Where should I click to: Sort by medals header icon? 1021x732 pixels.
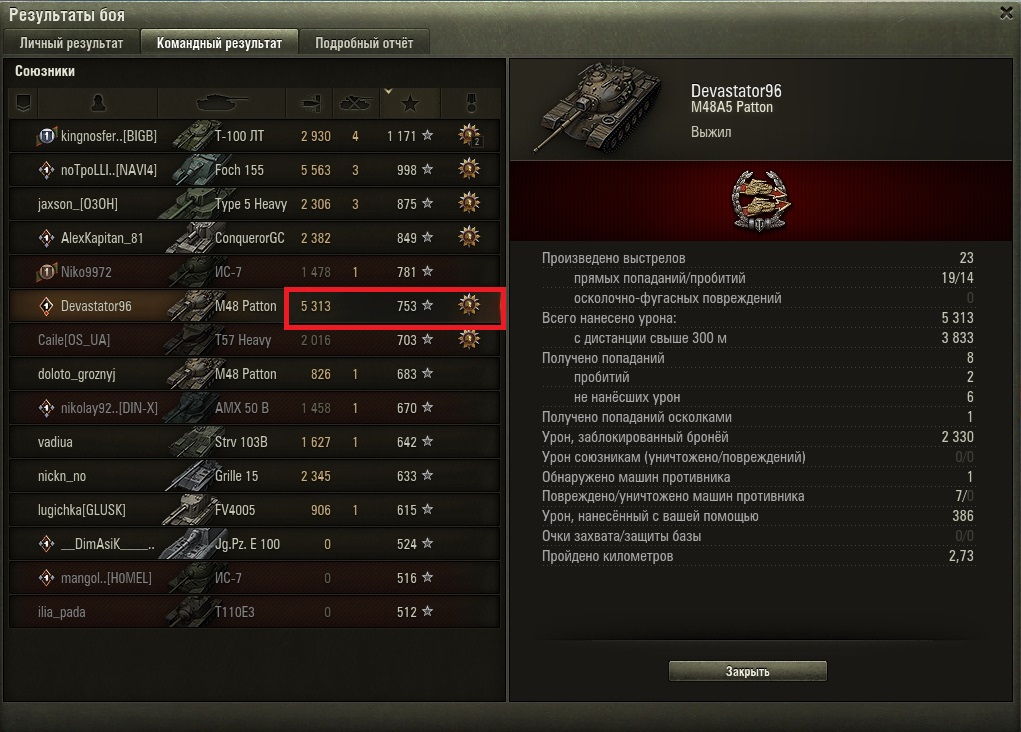[471, 103]
